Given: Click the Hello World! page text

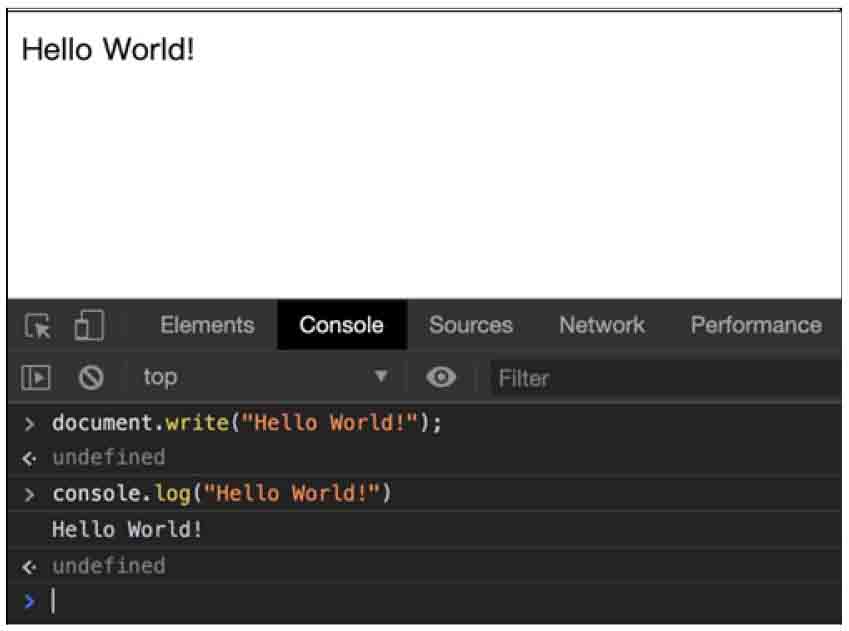Looking at the screenshot, I should point(108,49).
